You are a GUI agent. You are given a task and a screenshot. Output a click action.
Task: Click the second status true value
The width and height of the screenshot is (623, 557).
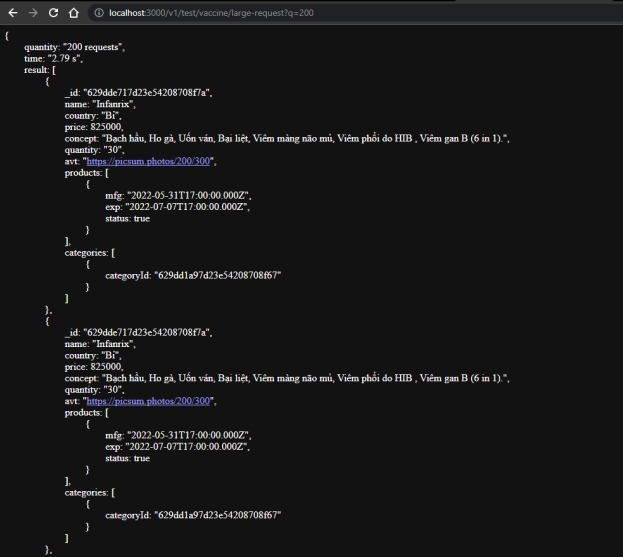pyautogui.click(x=142, y=458)
